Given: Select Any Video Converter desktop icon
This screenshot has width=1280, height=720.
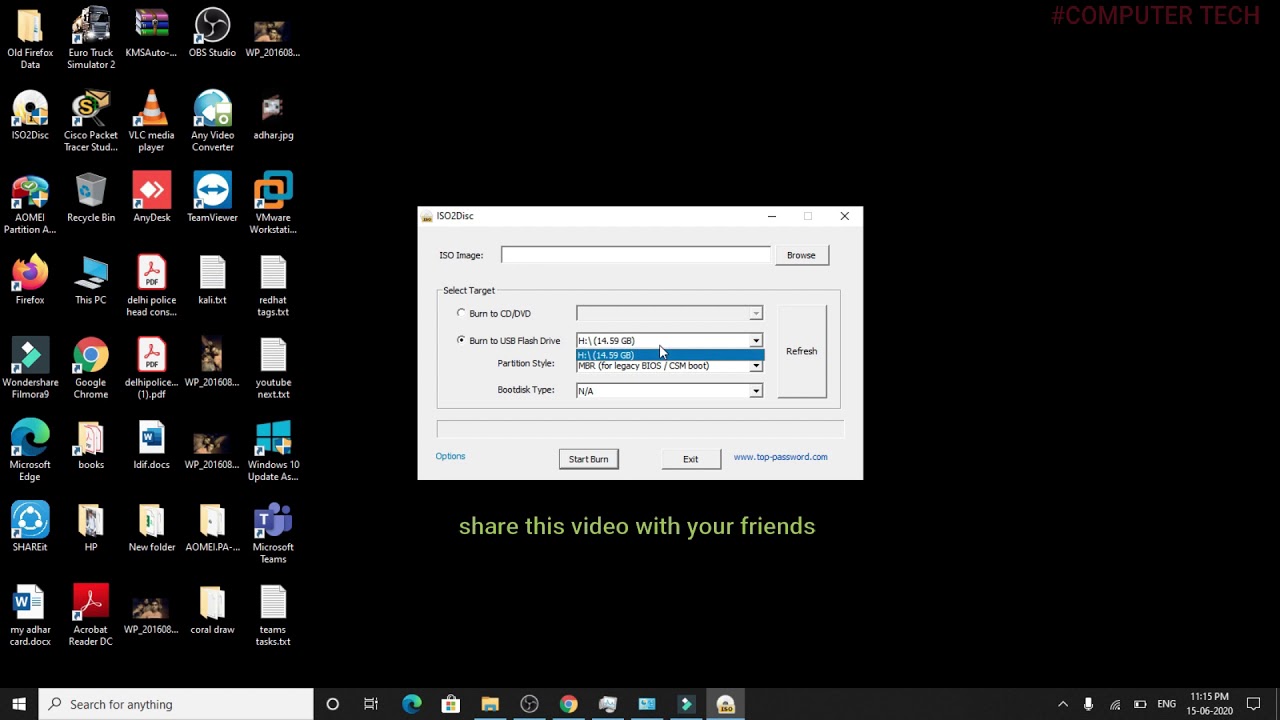Looking at the screenshot, I should (212, 121).
